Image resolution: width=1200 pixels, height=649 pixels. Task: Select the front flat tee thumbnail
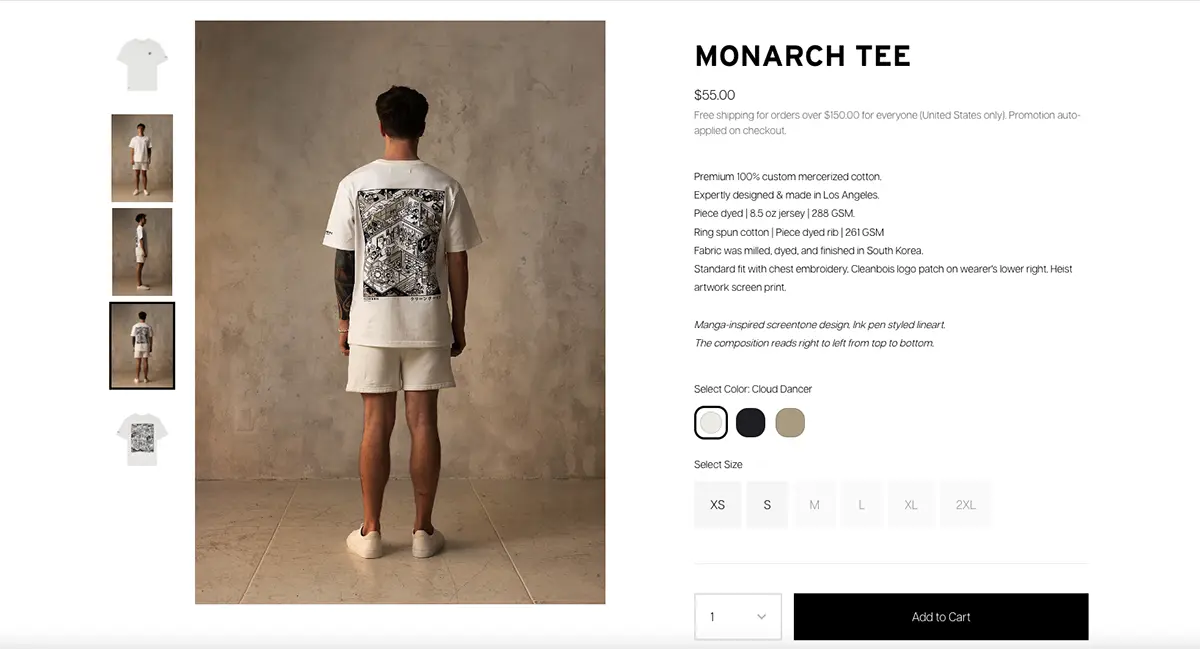pyautogui.click(x=142, y=63)
